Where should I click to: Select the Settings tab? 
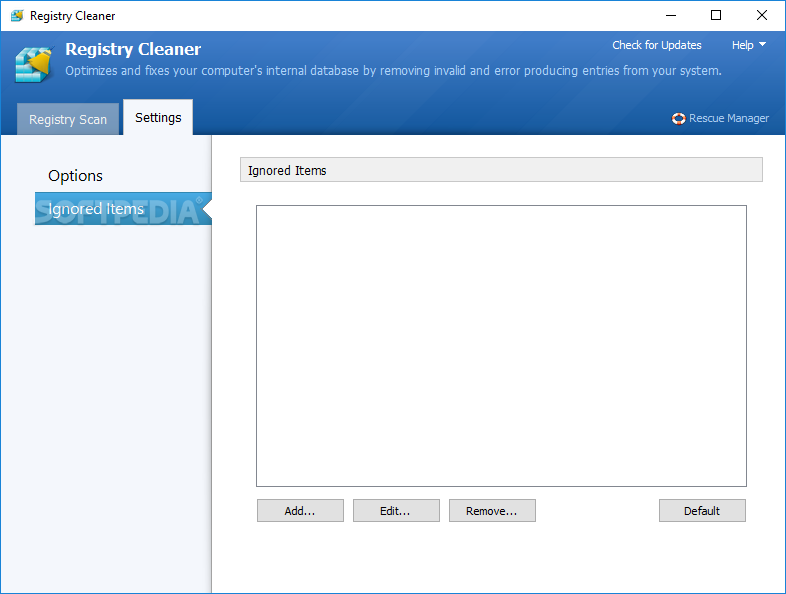[x=158, y=117]
